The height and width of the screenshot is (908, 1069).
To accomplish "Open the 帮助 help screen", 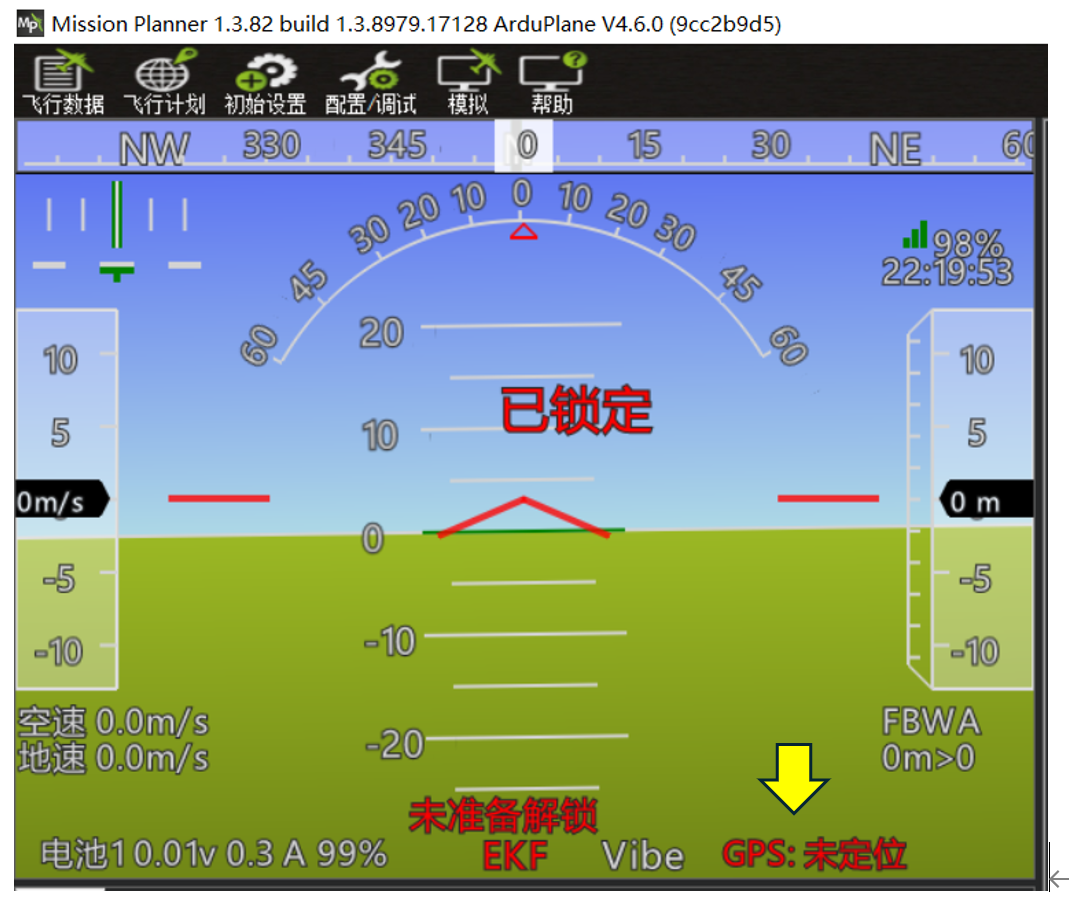I will tap(551, 84).
